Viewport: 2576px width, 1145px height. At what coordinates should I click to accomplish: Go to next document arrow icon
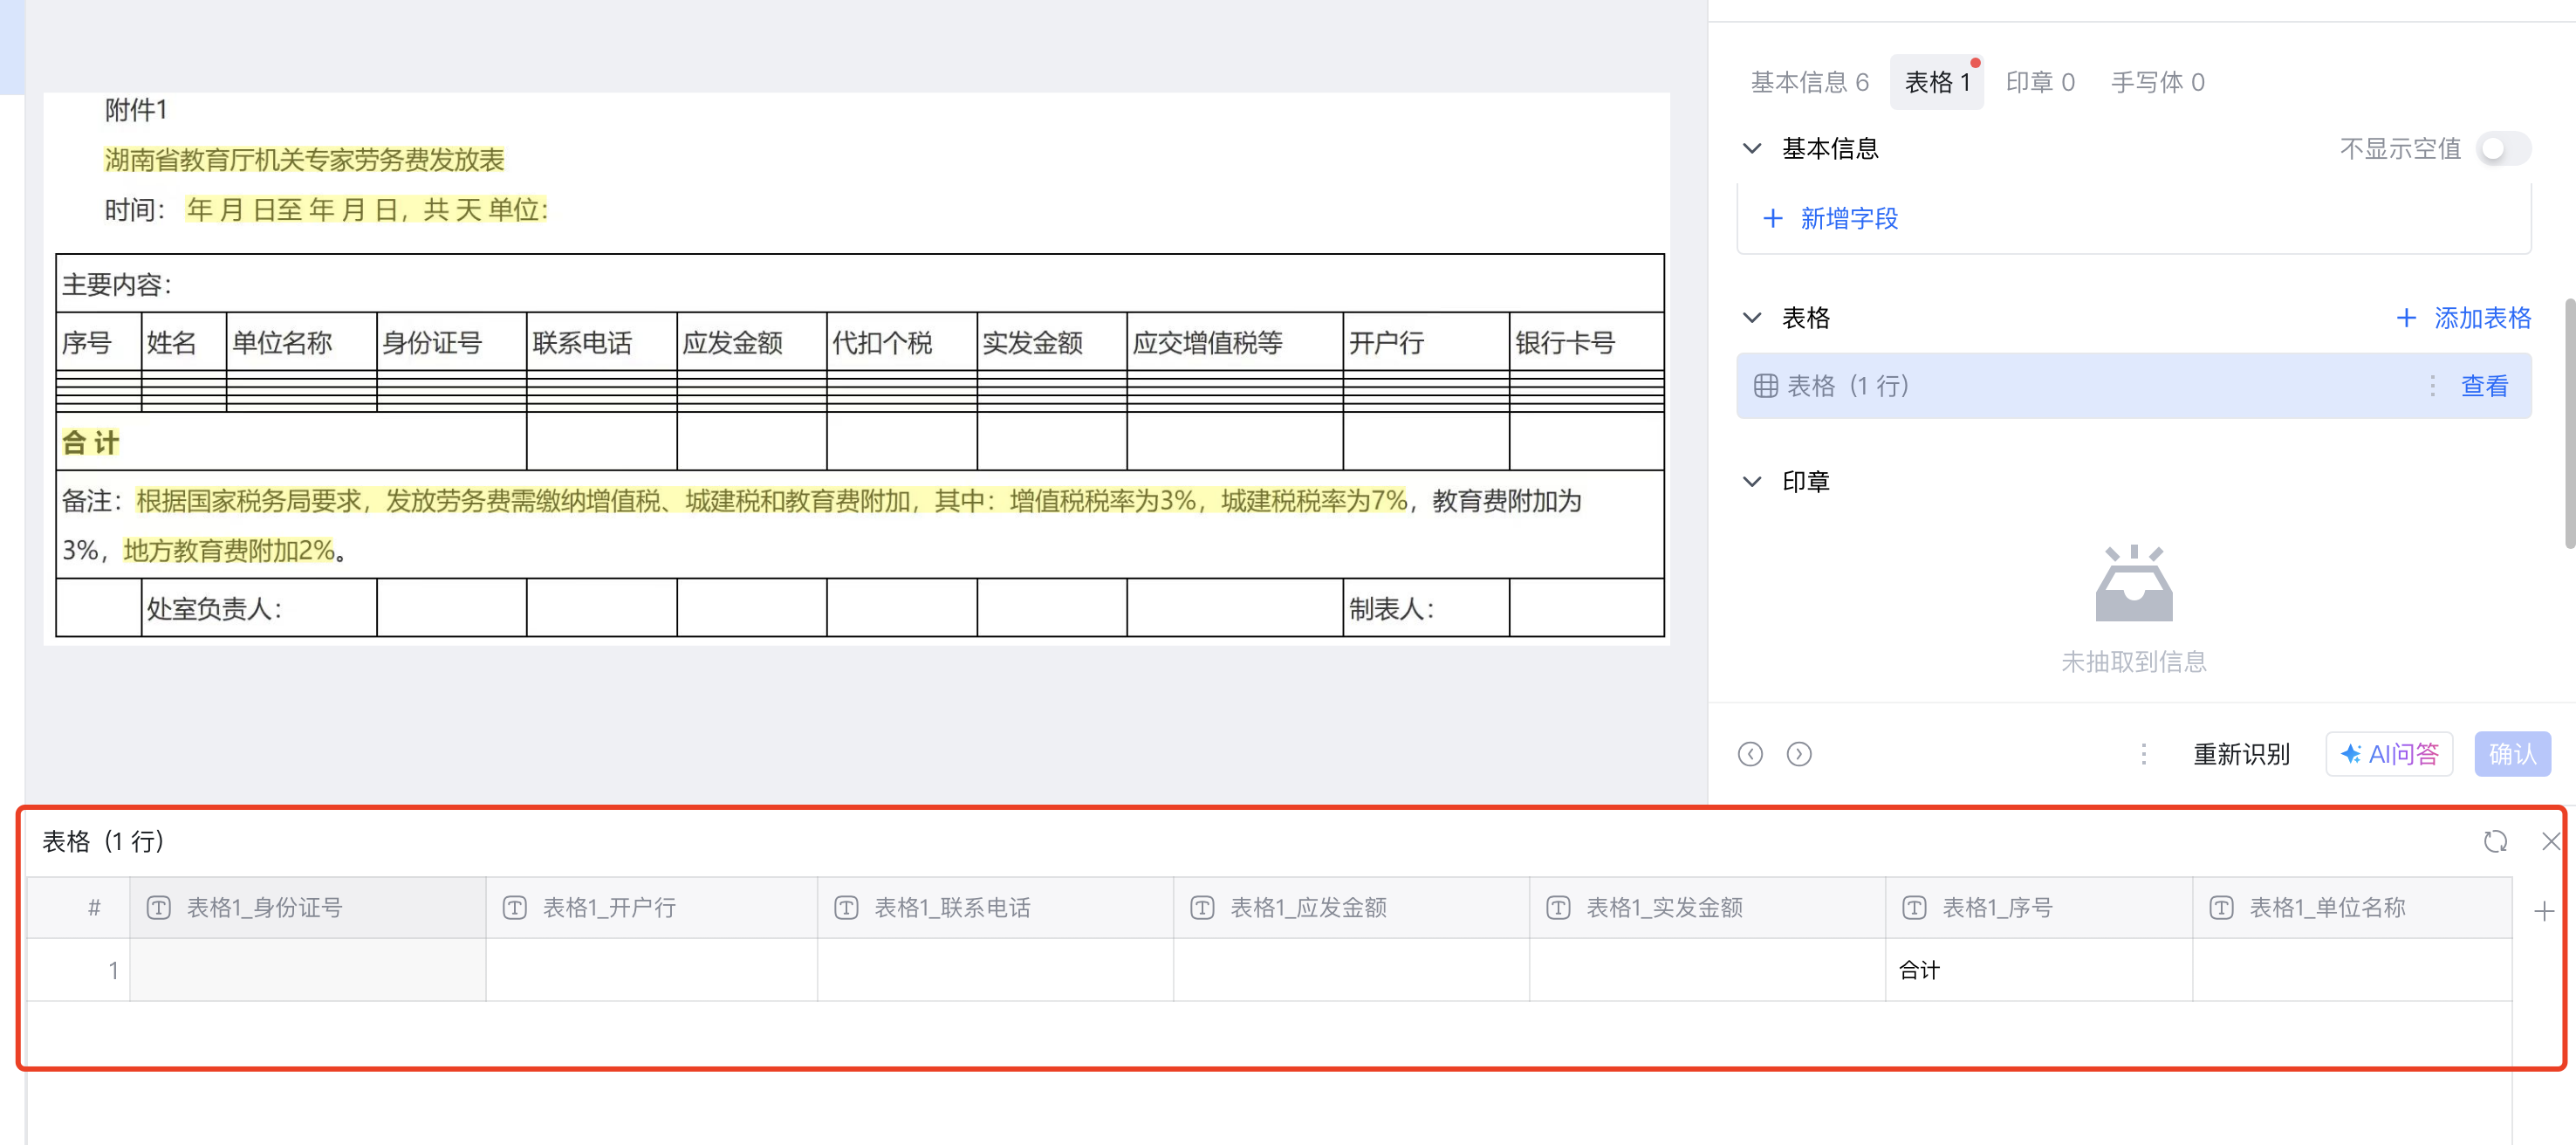pyautogui.click(x=1798, y=754)
